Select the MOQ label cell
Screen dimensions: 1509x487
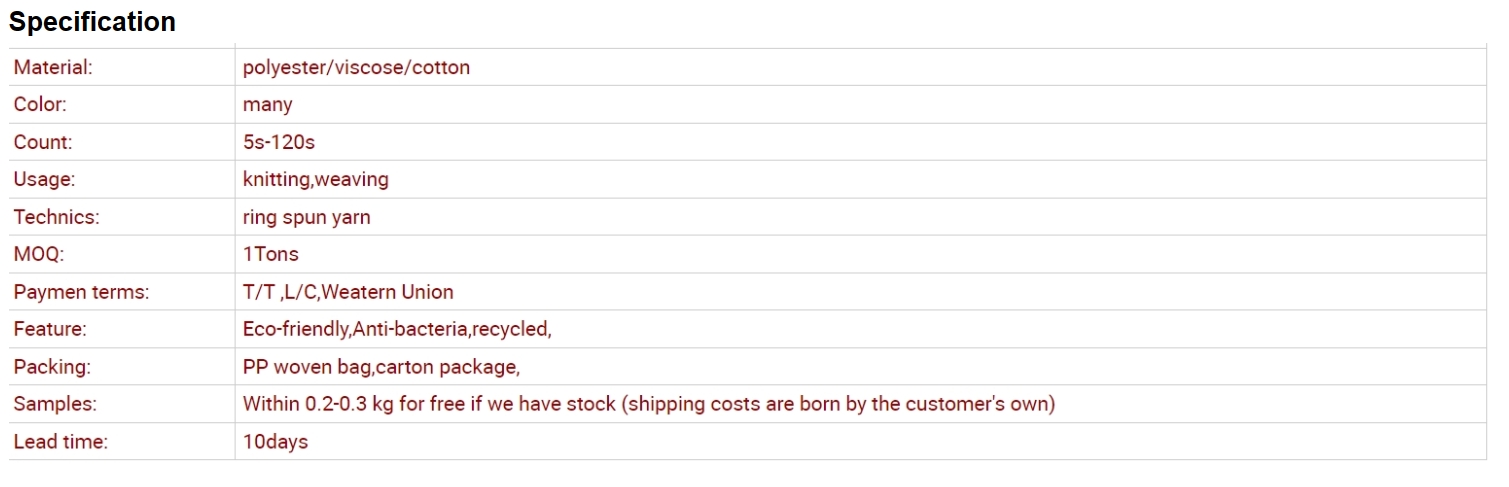coord(122,255)
